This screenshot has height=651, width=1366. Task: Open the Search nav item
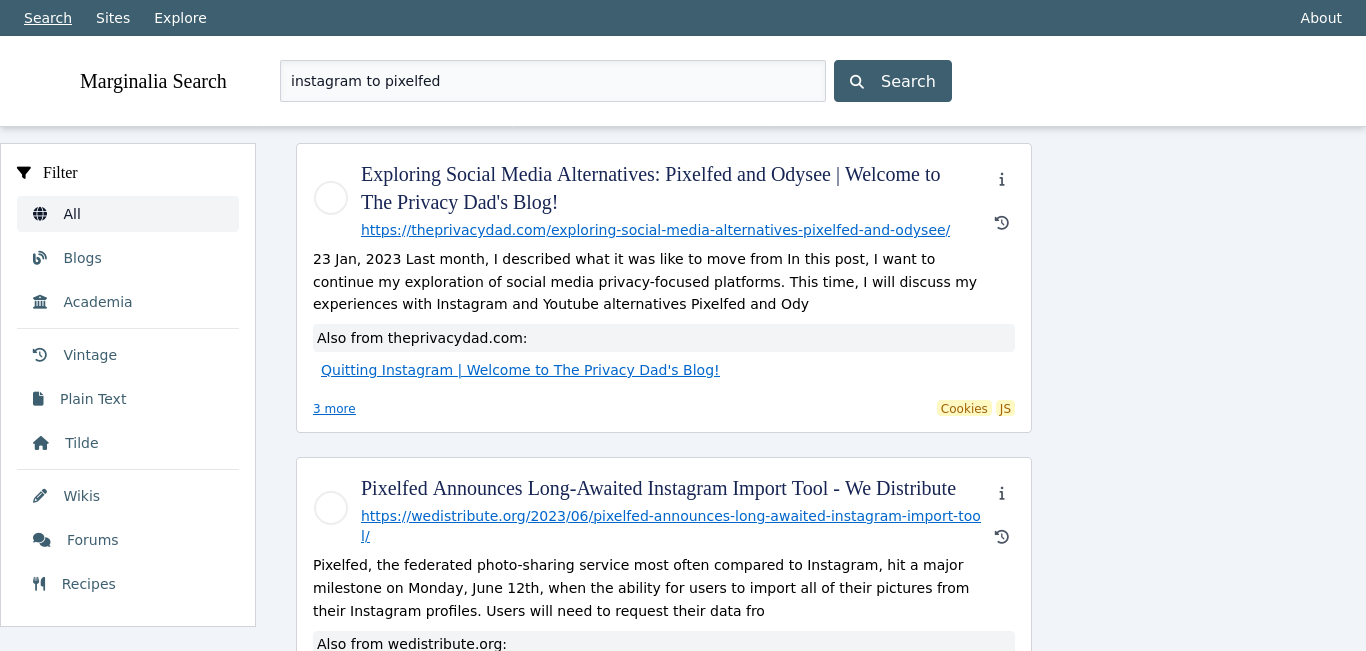point(48,18)
